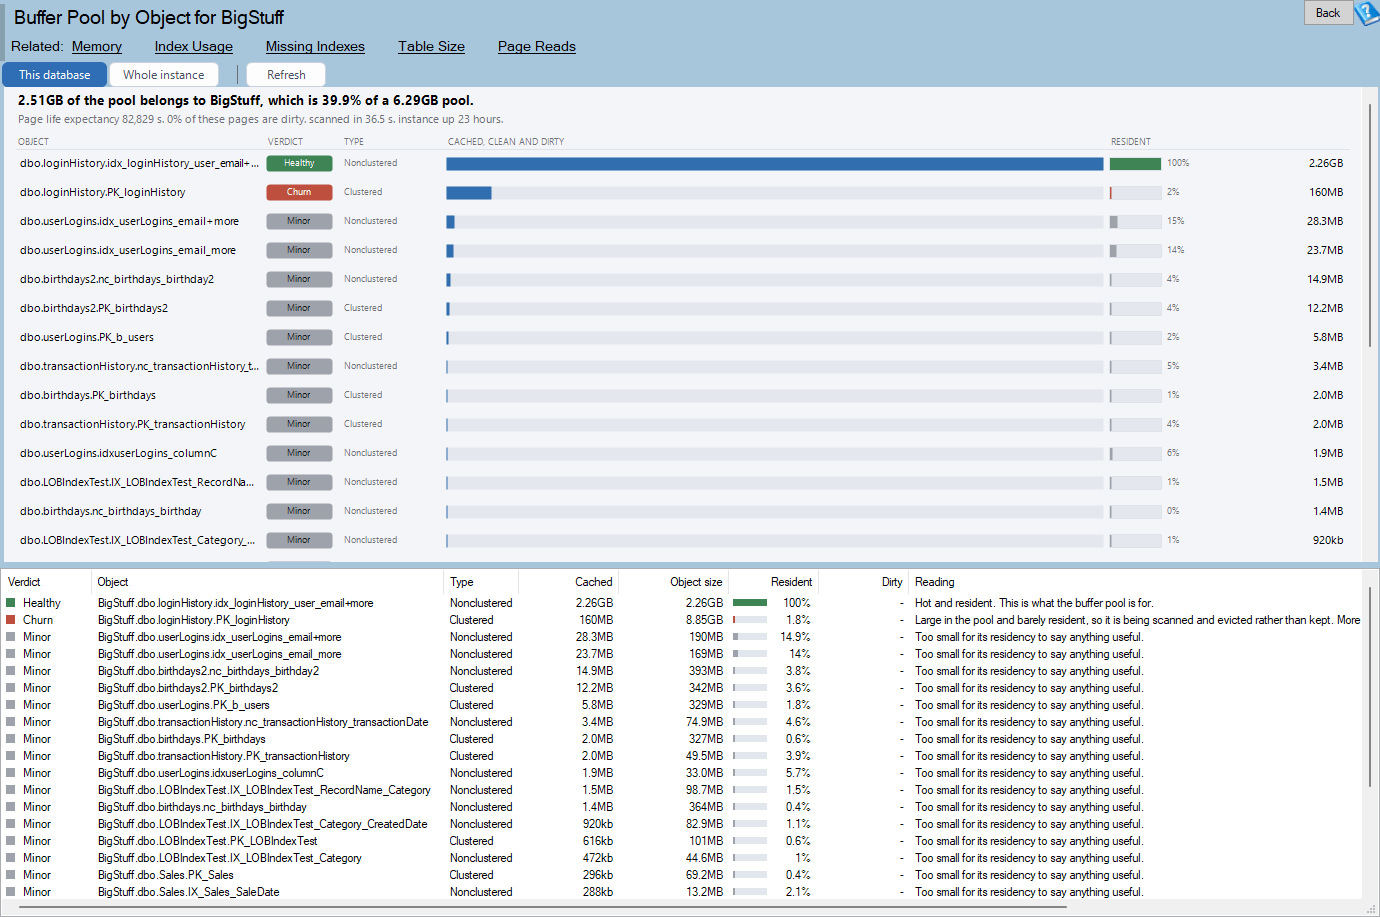Switch to Whole instance view
1380x917 pixels.
click(x=164, y=75)
